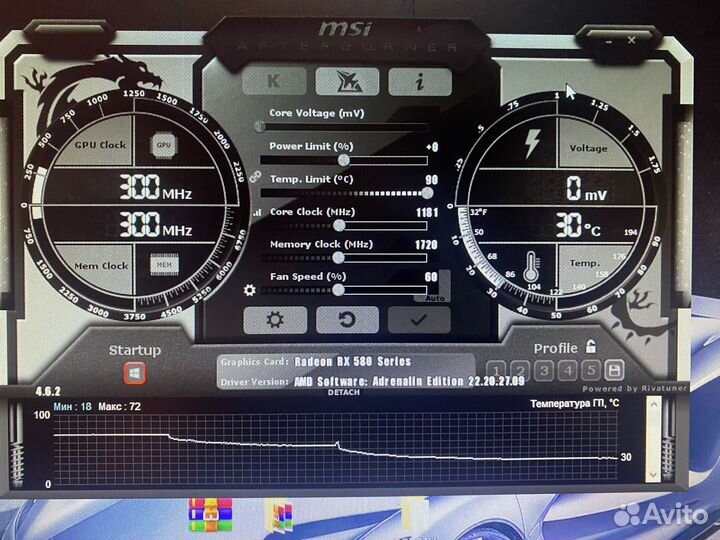
Task: Click the version number 4.6.2
Action: [48, 391]
